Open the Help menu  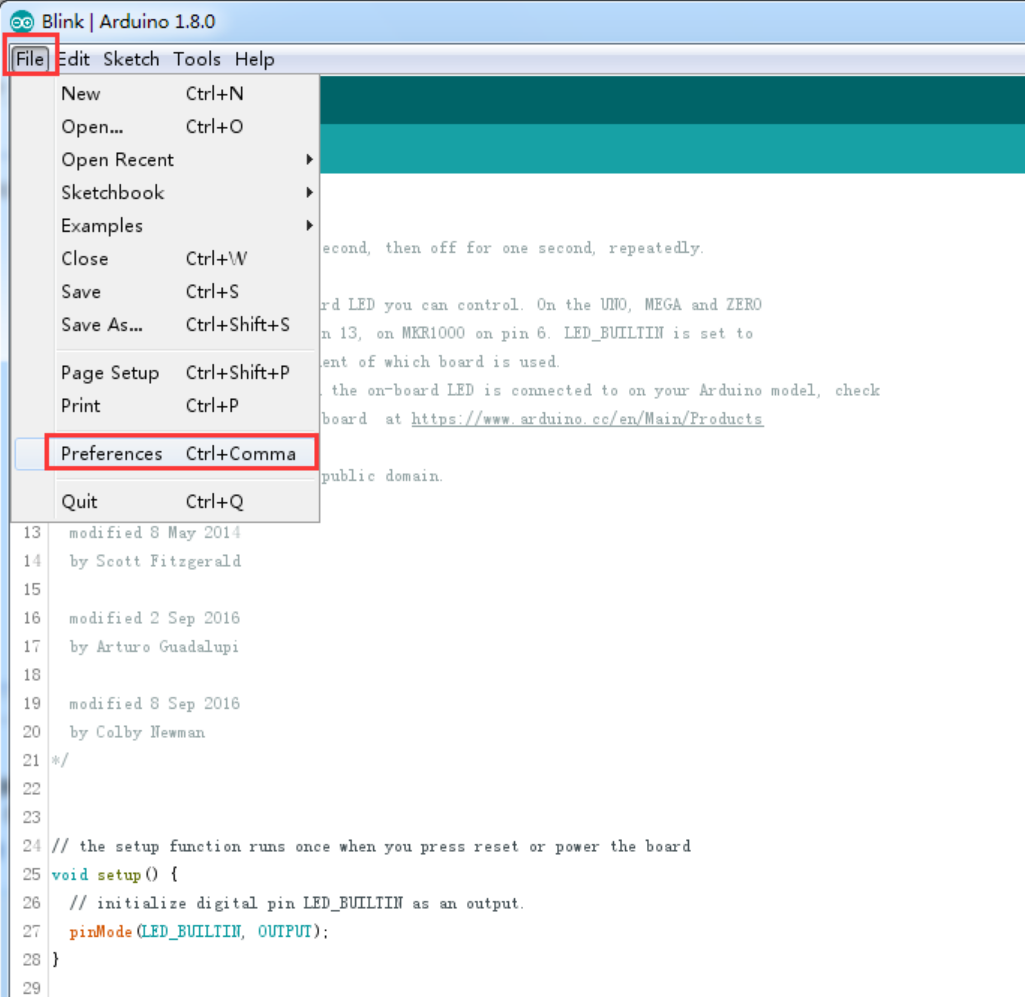click(255, 59)
